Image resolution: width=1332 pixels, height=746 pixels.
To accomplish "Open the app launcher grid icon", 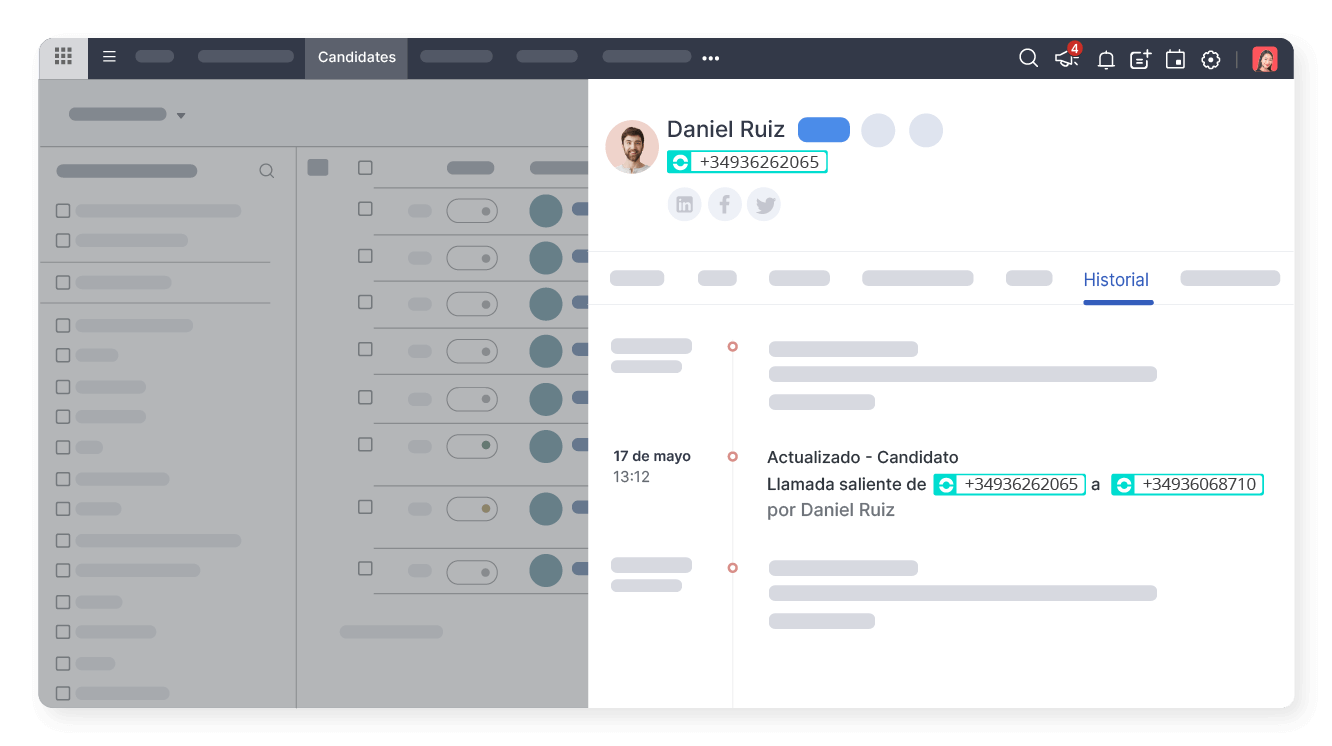I will [x=63, y=57].
